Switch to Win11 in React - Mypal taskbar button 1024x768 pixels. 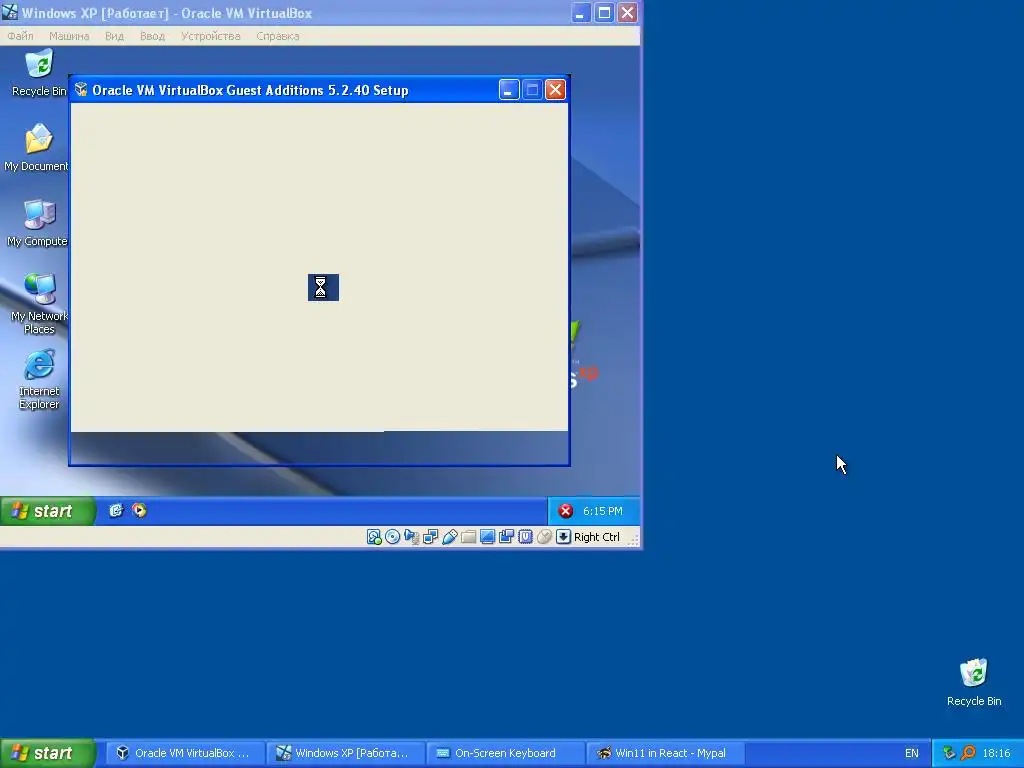tap(665, 753)
